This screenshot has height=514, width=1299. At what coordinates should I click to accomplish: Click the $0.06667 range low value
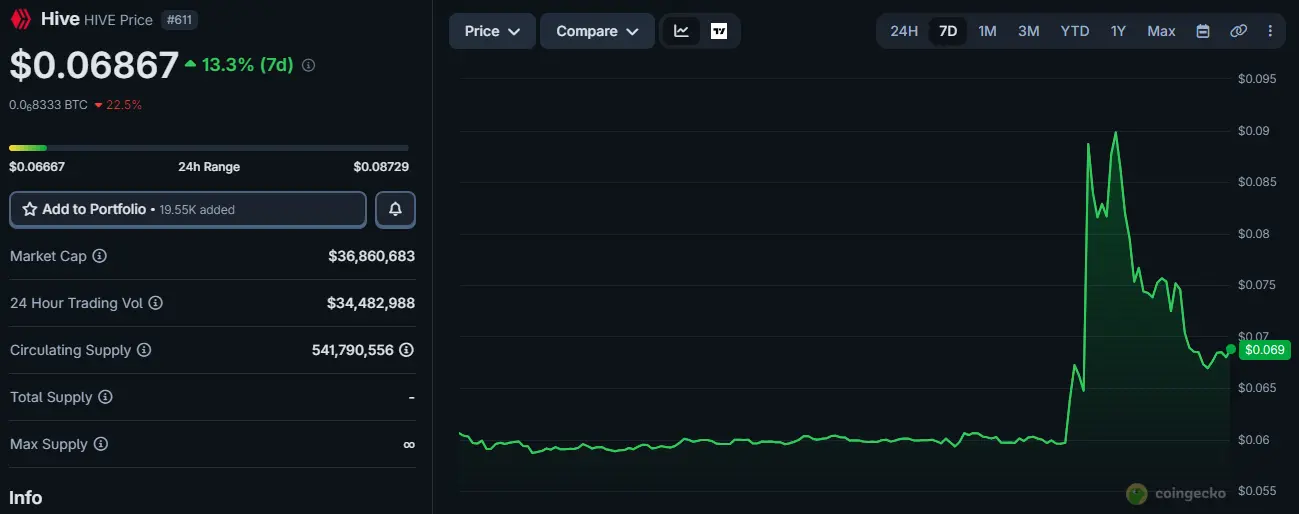click(37, 167)
